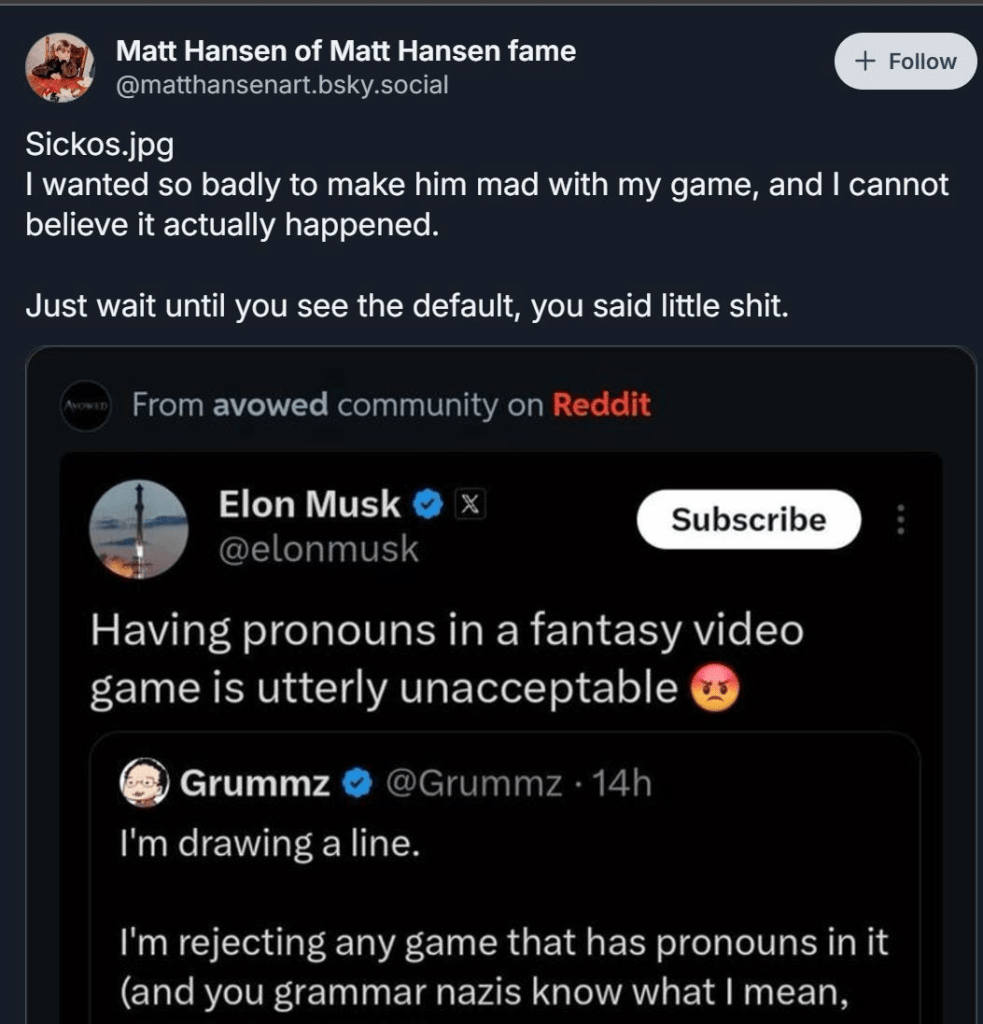The height and width of the screenshot is (1024, 983).
Task: Click Grummz's avatar icon
Action: pyautogui.click(x=147, y=784)
